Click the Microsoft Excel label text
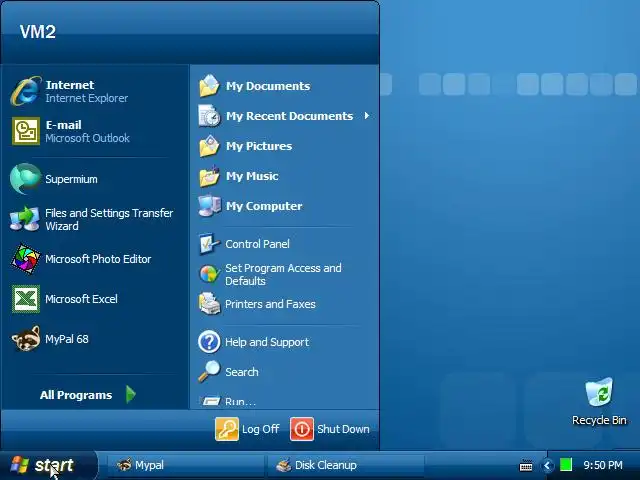This screenshot has height=480, width=640. 81,299
